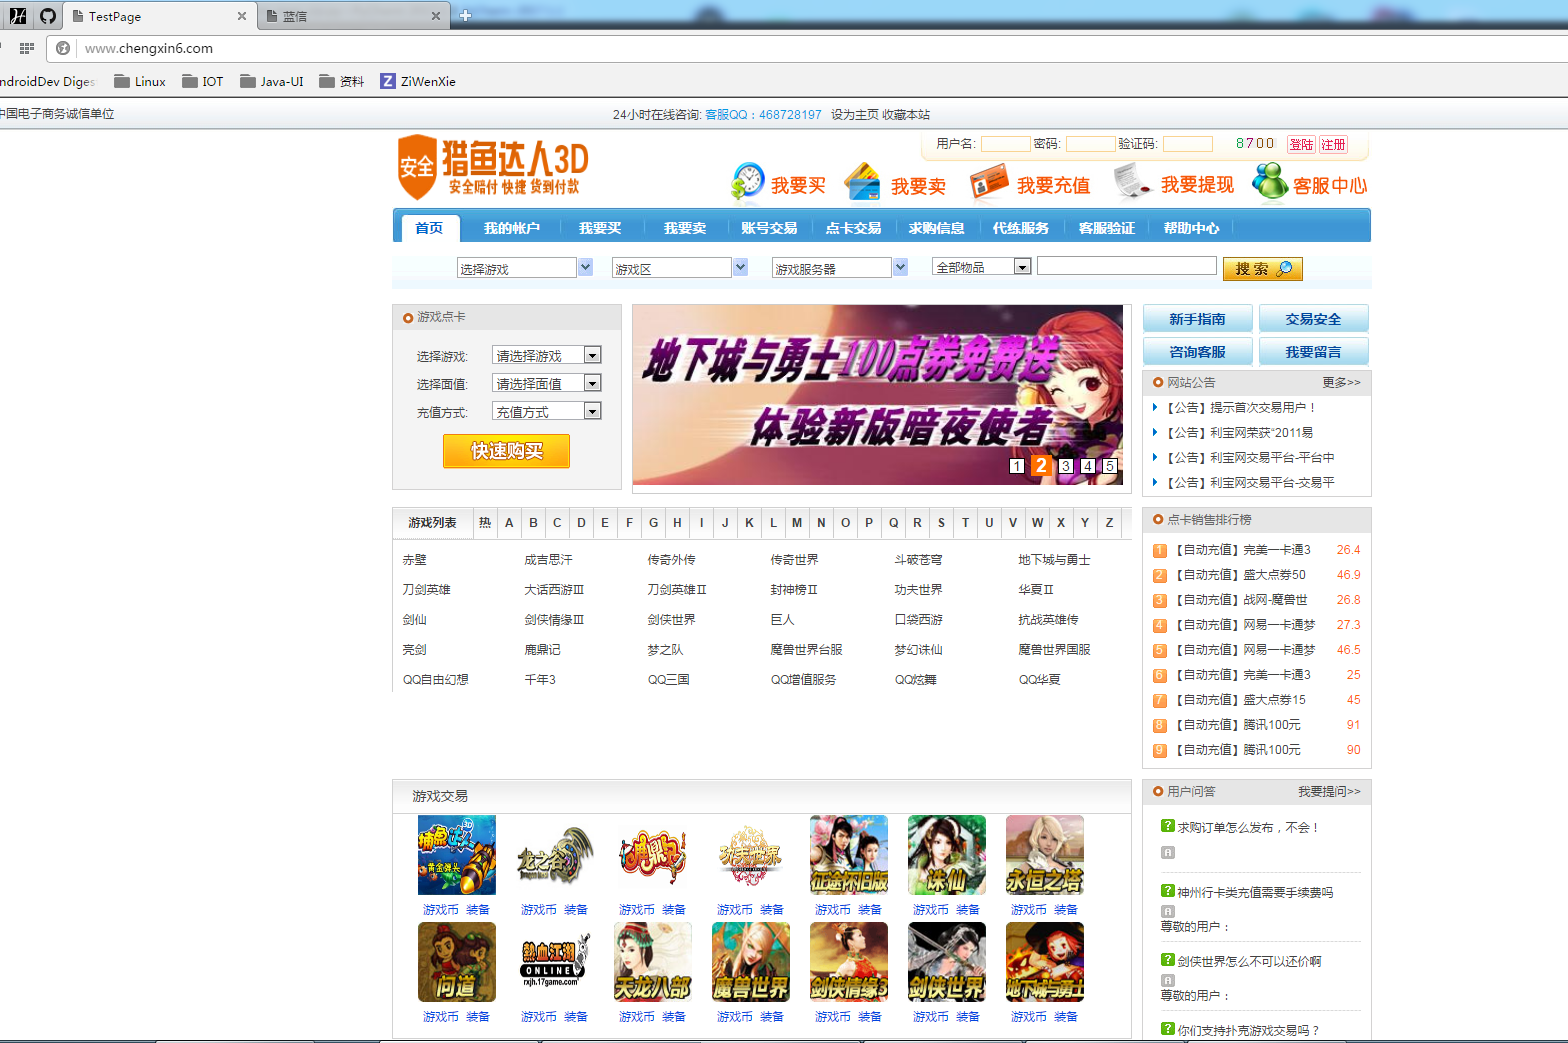Click the site info icon in address bar
The width and height of the screenshot is (1568, 1043).
[x=63, y=48]
